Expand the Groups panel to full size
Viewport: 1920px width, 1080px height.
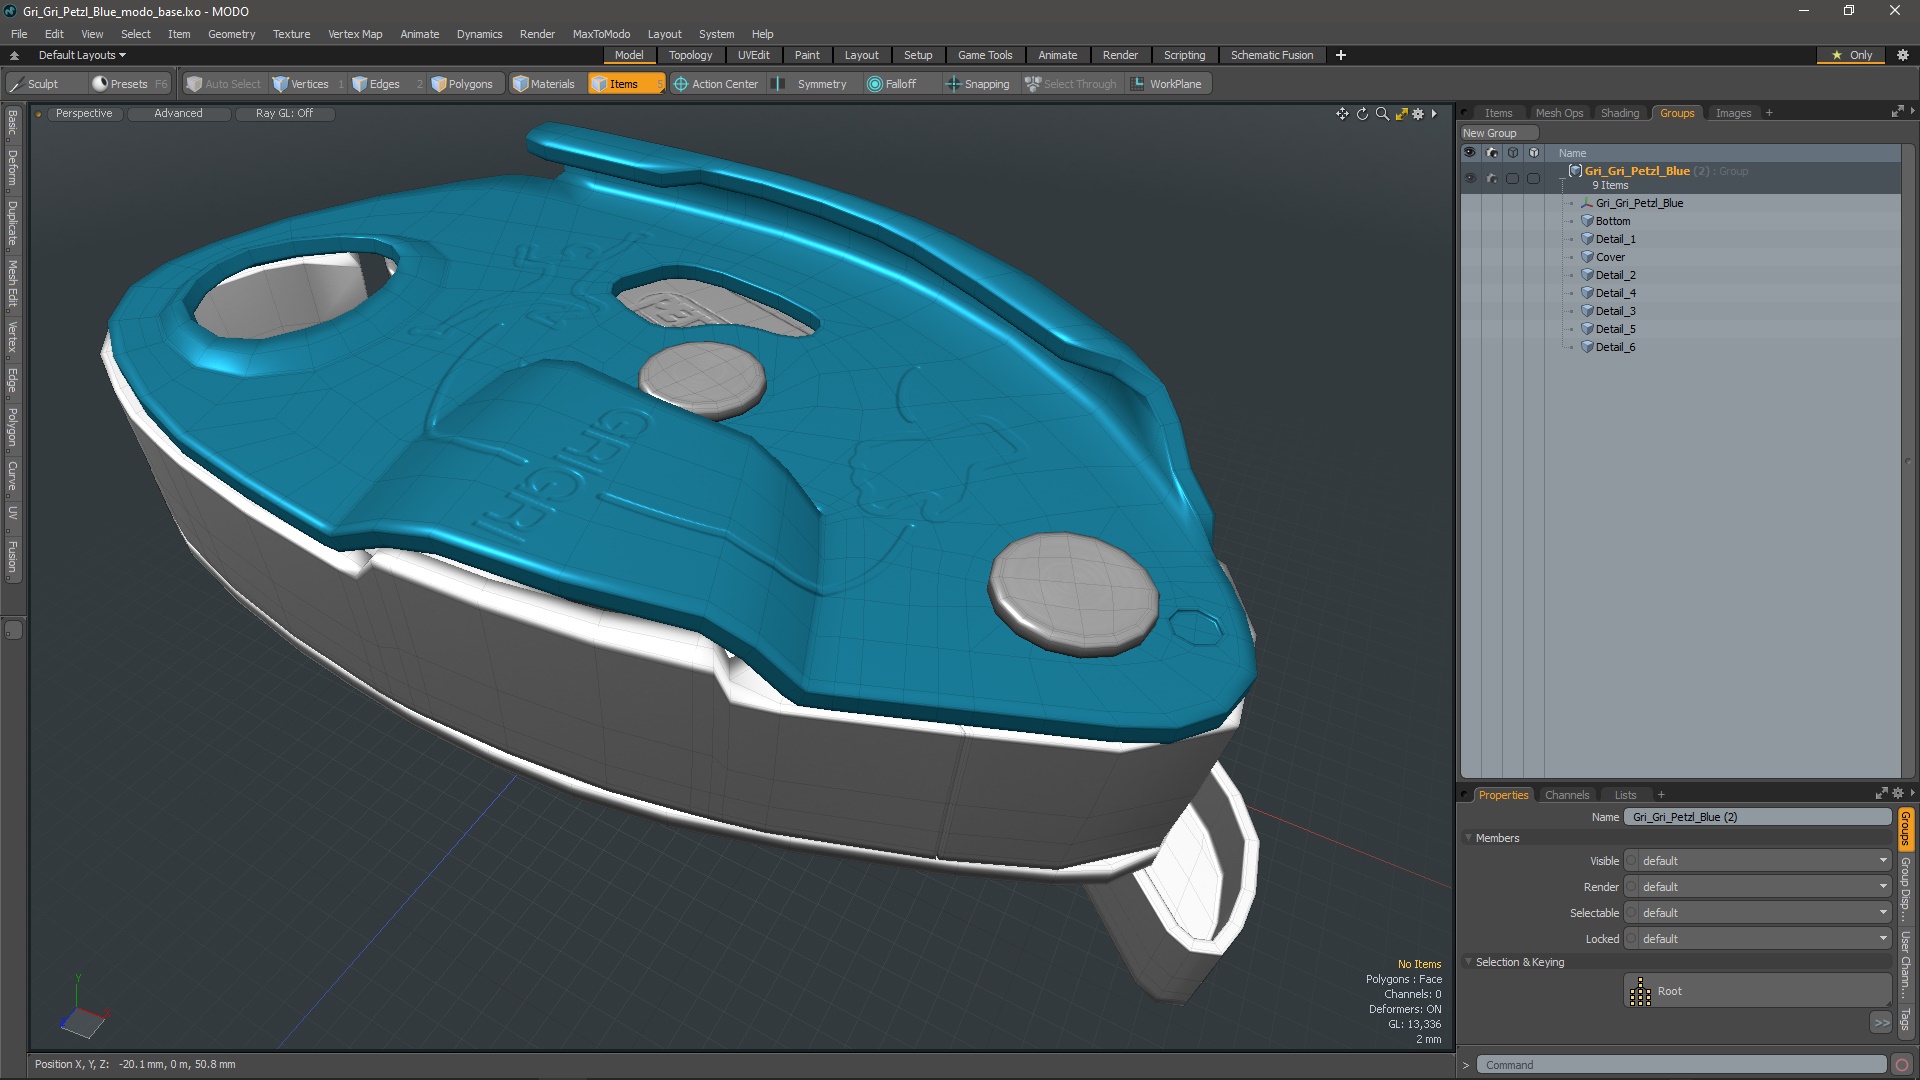pyautogui.click(x=1897, y=112)
